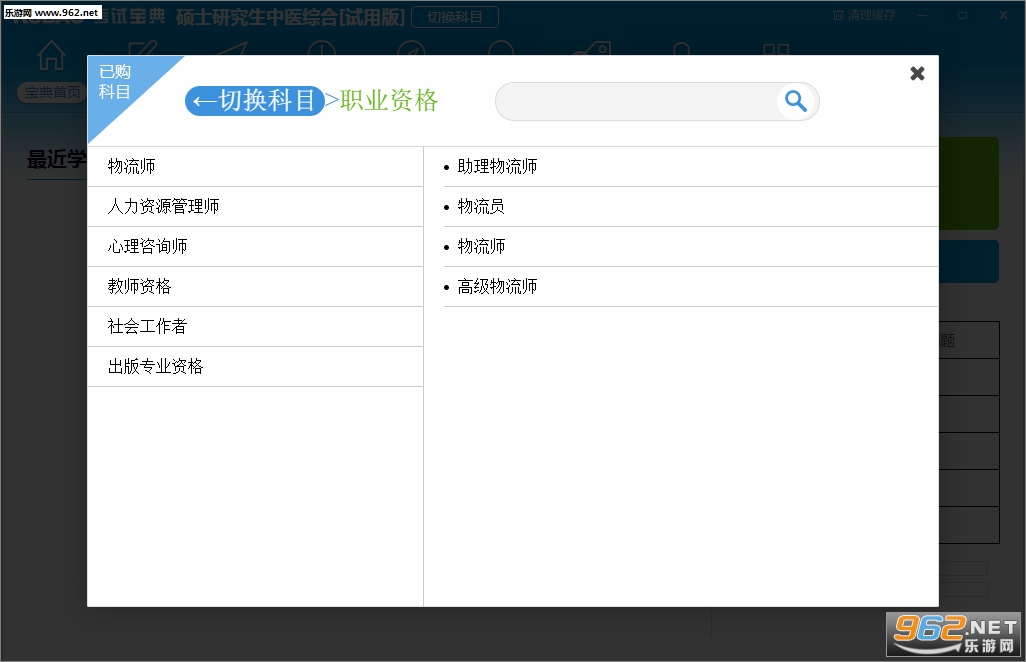Click 清理缓存 in the title bar
This screenshot has width=1026, height=662.
click(x=864, y=15)
